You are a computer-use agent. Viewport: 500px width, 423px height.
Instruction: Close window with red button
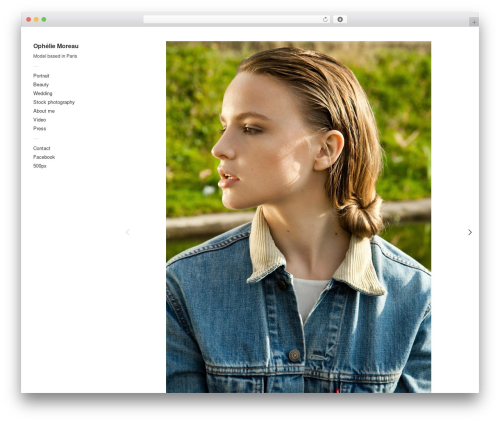(x=29, y=19)
